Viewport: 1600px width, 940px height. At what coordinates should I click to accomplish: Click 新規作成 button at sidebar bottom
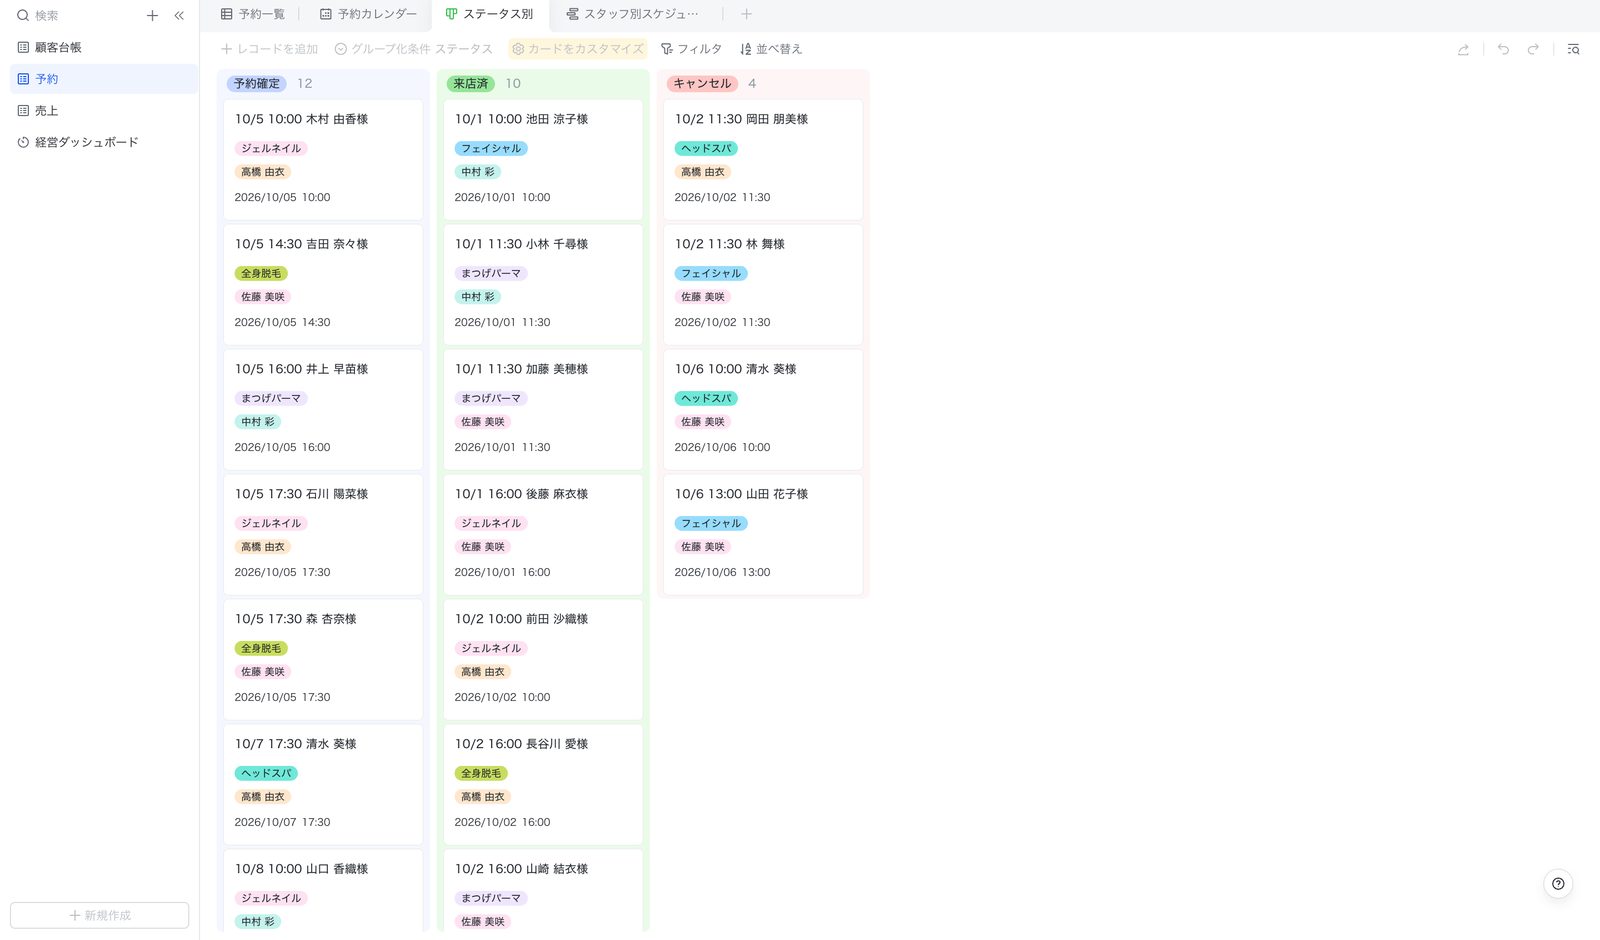[x=100, y=915]
